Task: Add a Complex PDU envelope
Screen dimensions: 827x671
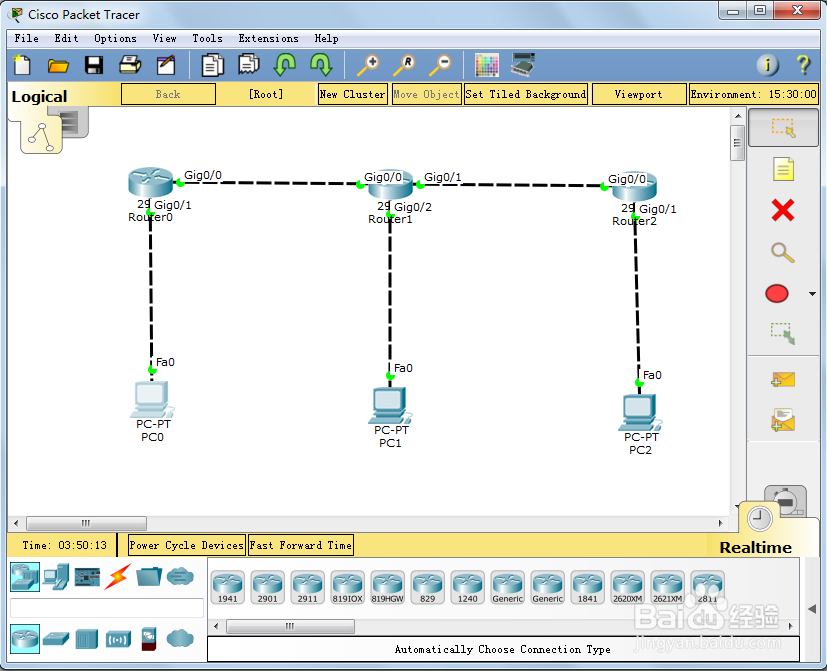Action: tap(783, 420)
